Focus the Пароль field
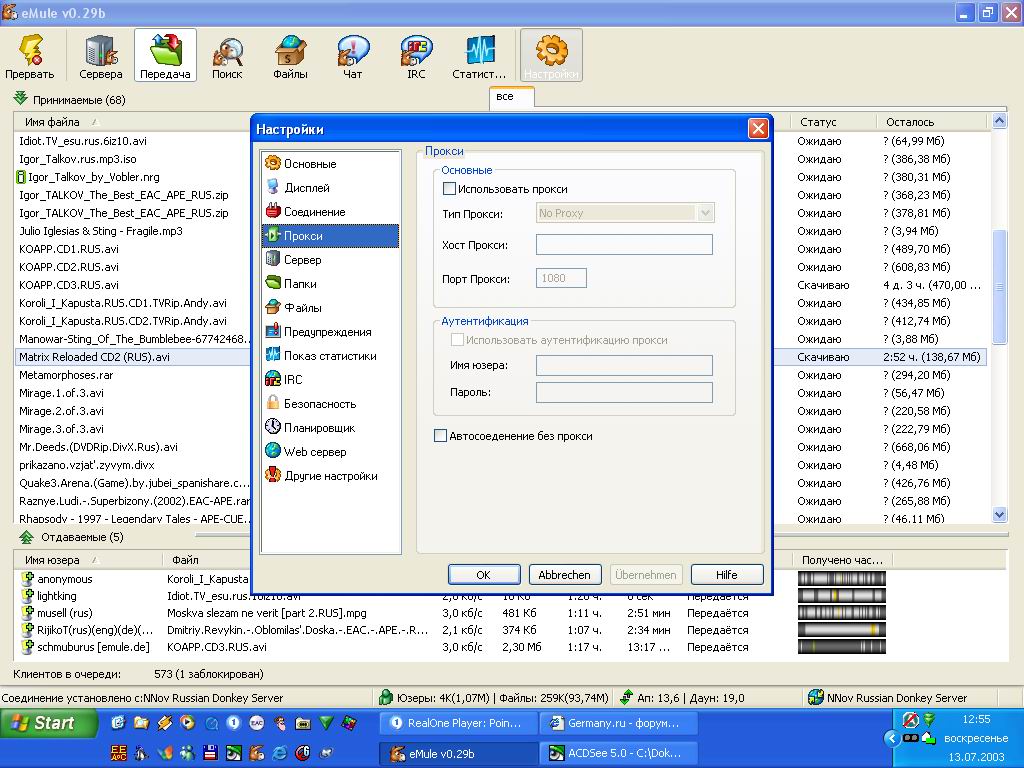Image resolution: width=1024 pixels, height=768 pixels. [624, 392]
